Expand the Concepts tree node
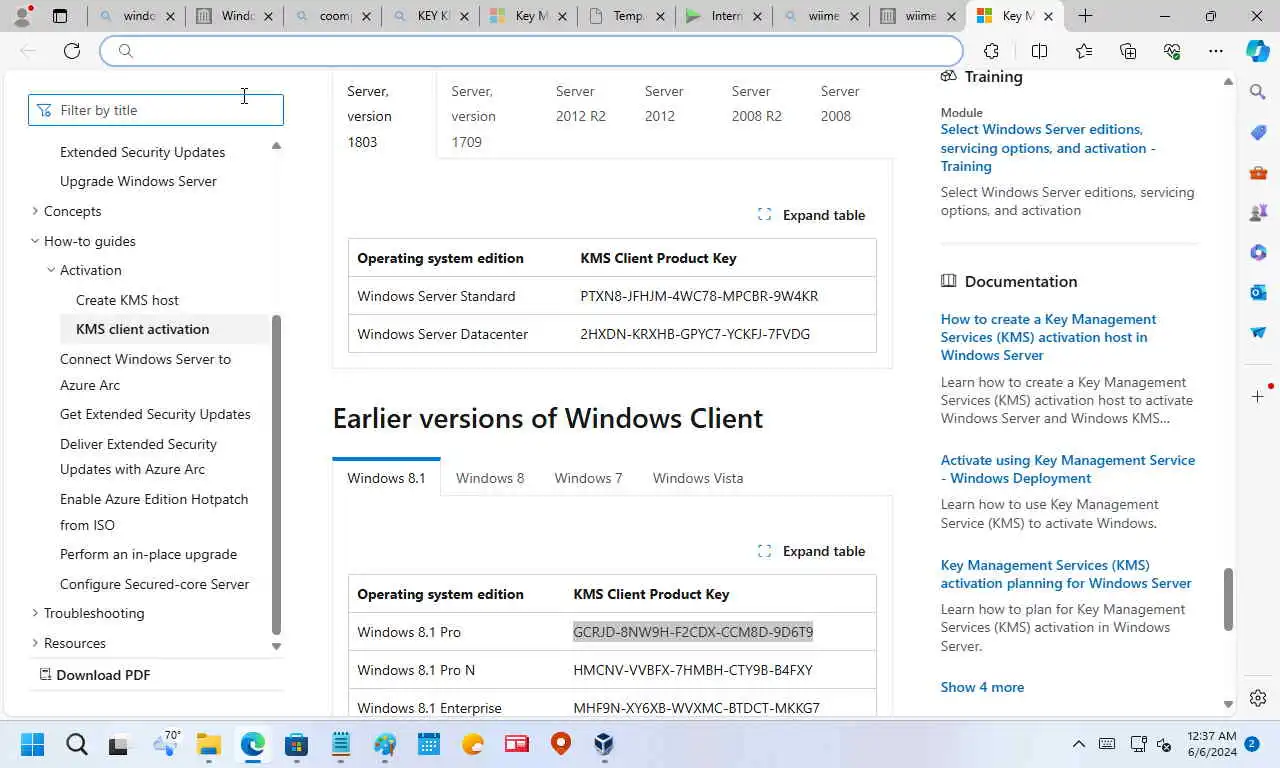Image resolution: width=1280 pixels, height=768 pixels. coord(35,211)
